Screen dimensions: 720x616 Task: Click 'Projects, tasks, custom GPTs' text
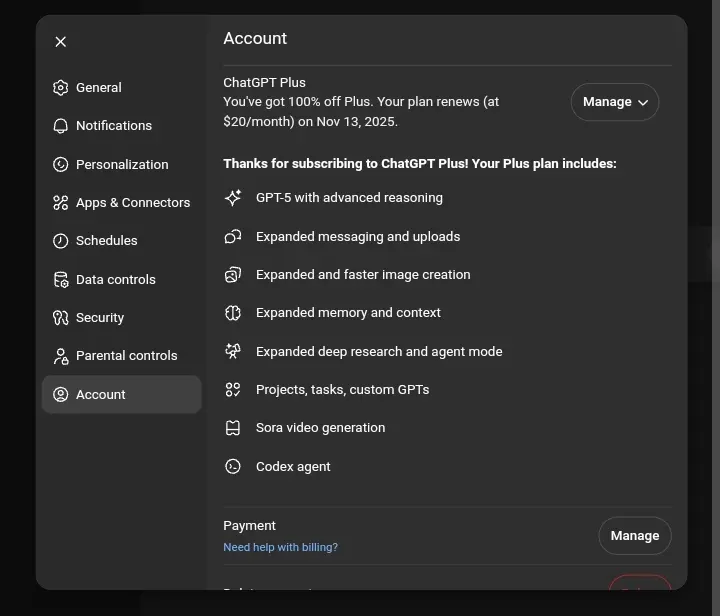tap(343, 390)
